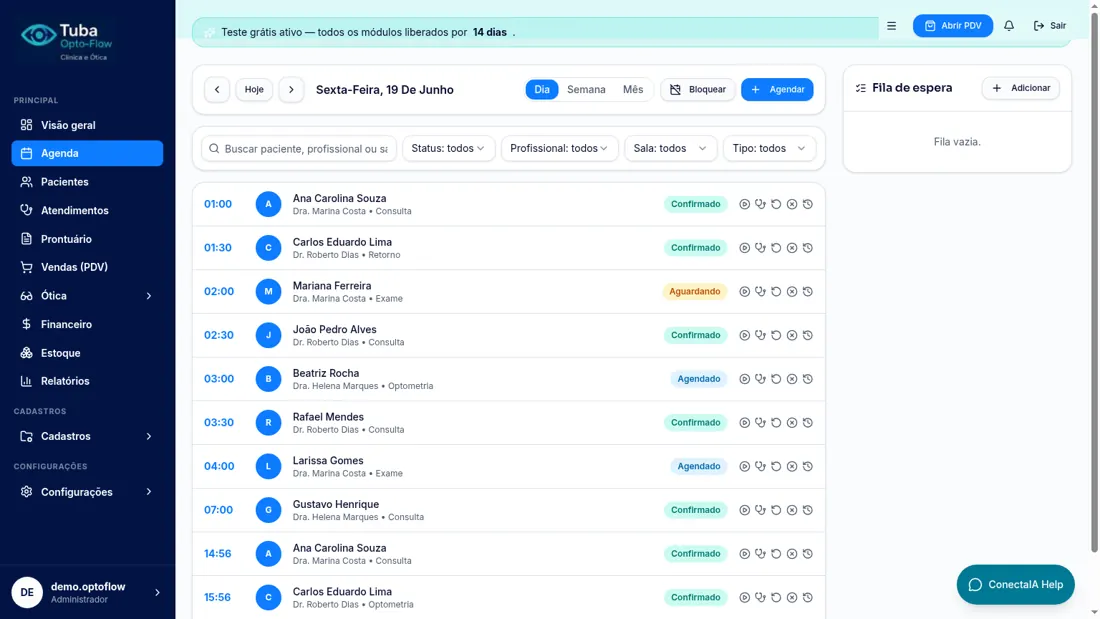Open Visão geral in the sidebar
The height and width of the screenshot is (619, 1100).
tap(87, 125)
